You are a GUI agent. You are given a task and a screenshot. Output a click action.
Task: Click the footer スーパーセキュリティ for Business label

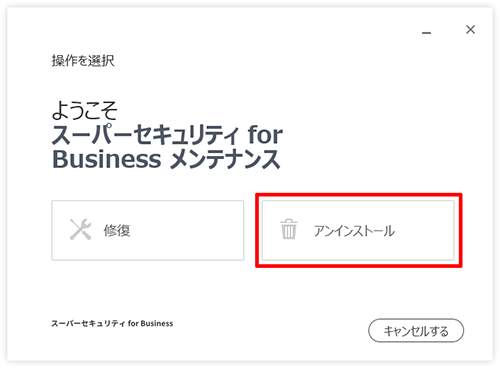tap(112, 323)
